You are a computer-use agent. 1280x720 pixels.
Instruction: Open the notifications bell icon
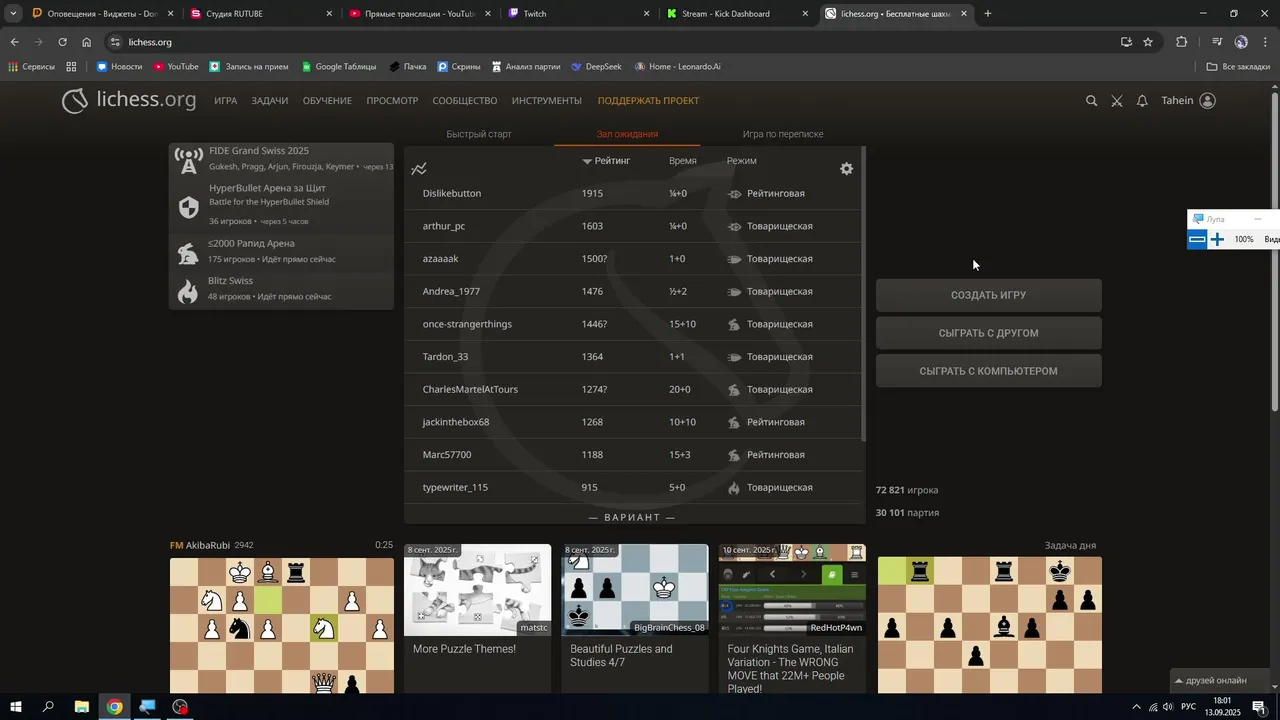[x=1142, y=101]
